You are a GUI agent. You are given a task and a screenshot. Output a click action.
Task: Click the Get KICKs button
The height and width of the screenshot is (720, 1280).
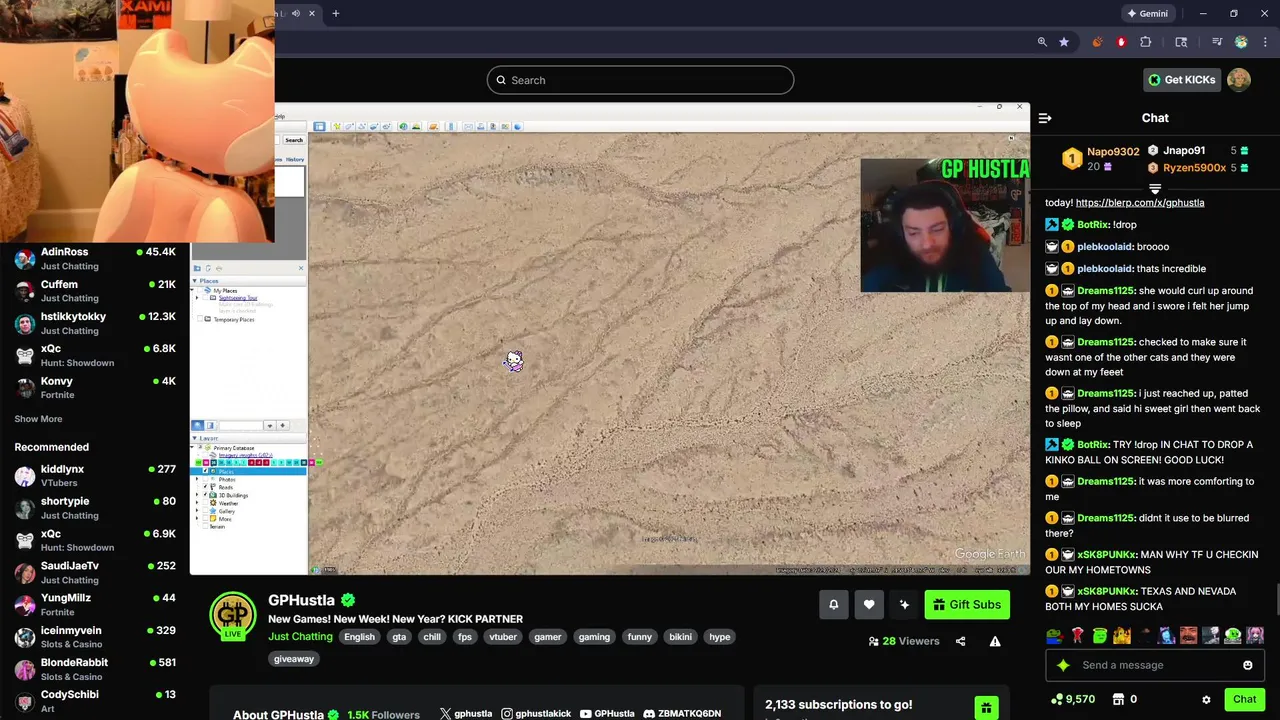[1181, 80]
